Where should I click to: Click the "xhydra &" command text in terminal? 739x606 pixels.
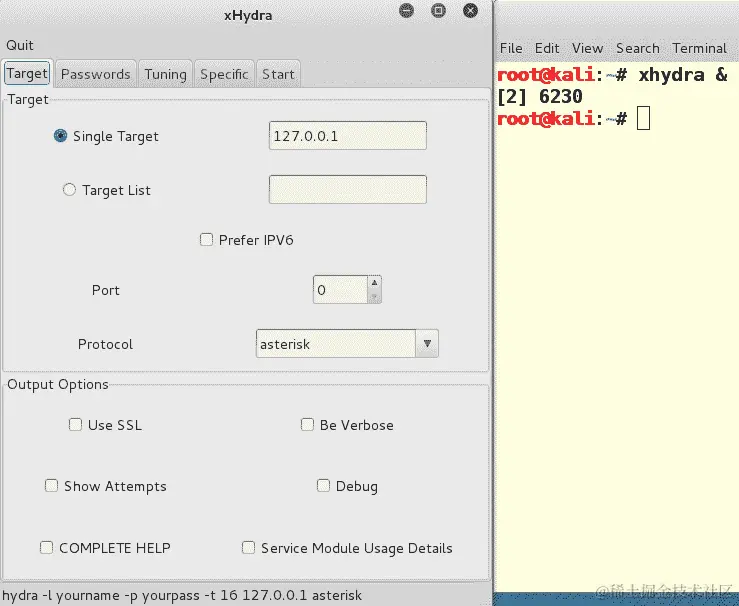click(x=683, y=74)
